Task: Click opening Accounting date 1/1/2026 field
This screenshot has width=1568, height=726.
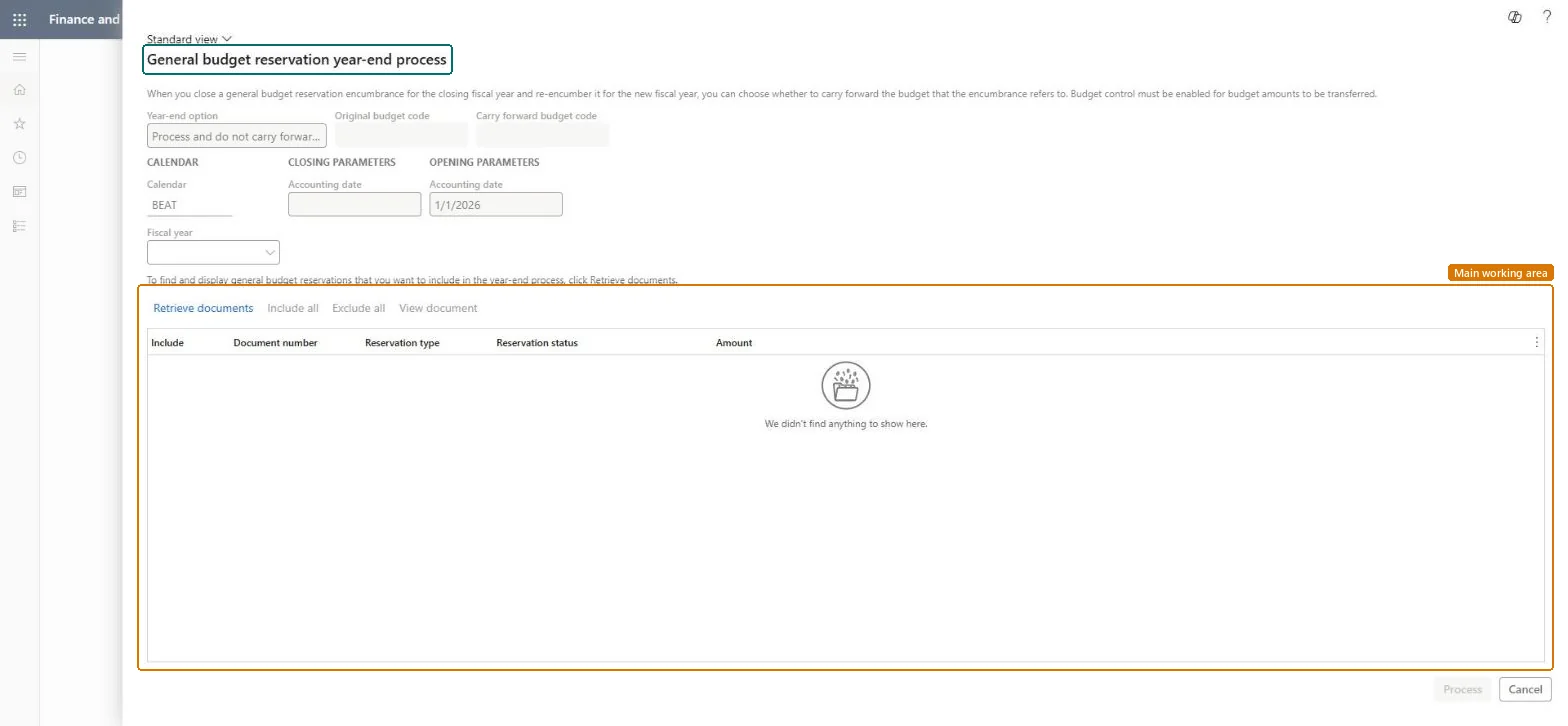Action: pyautogui.click(x=496, y=204)
